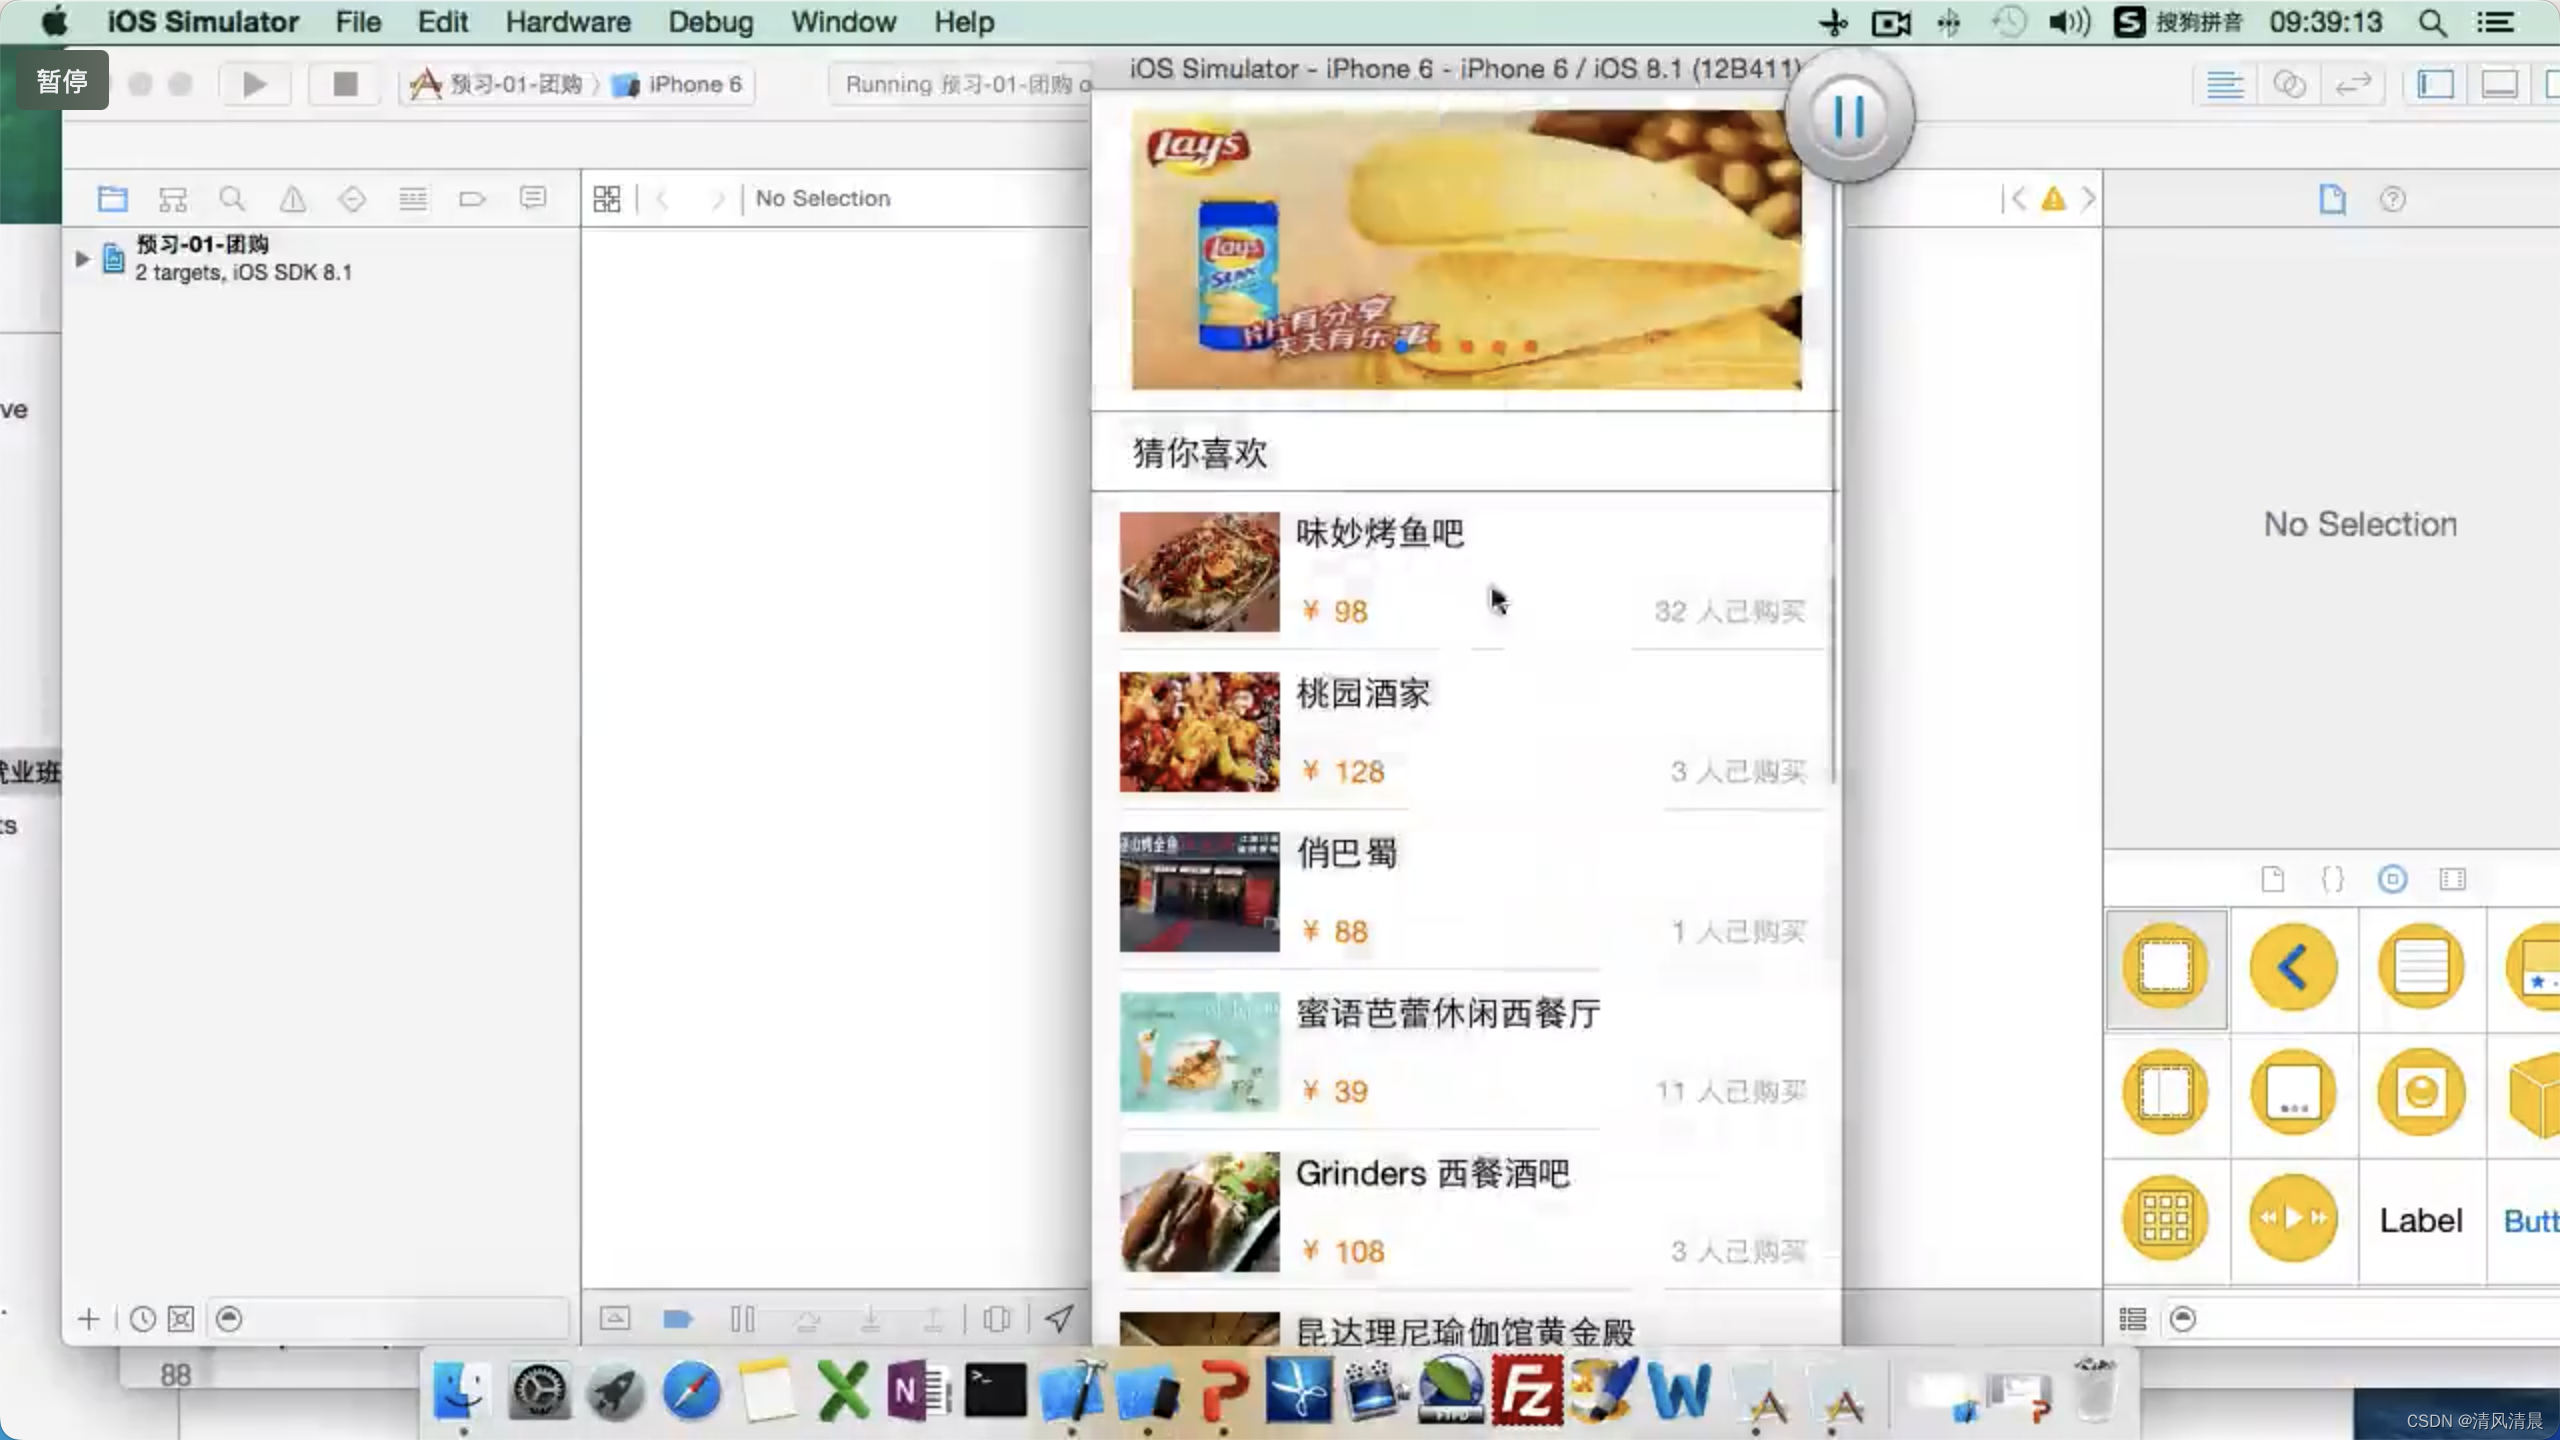
Task: Click the related items grid icon
Action: 607,198
